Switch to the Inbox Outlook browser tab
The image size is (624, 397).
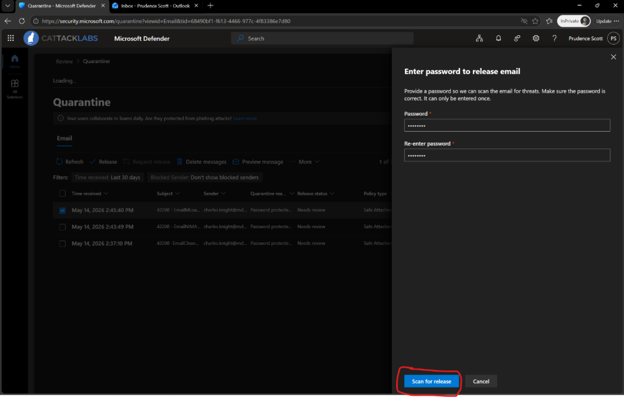coord(155,6)
